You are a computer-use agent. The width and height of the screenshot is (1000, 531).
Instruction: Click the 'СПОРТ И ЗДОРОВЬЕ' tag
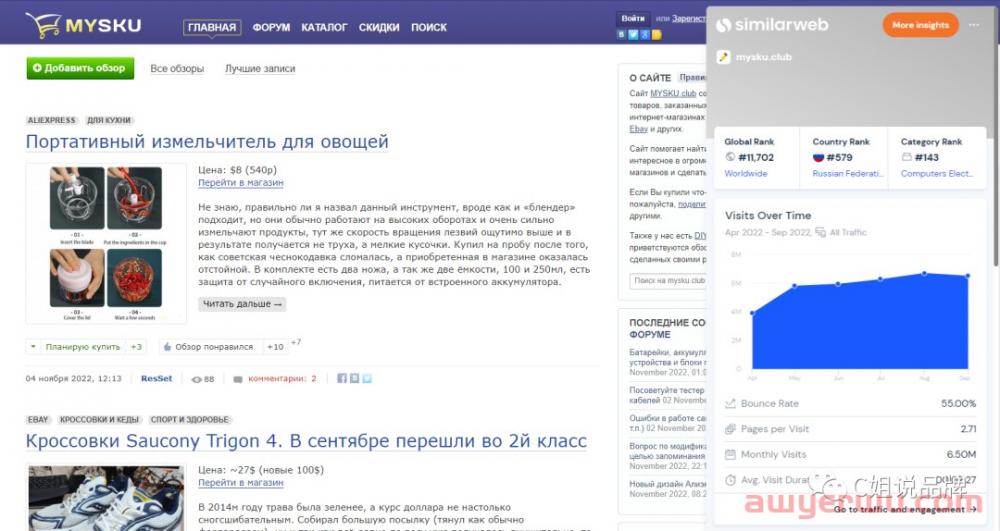189,419
